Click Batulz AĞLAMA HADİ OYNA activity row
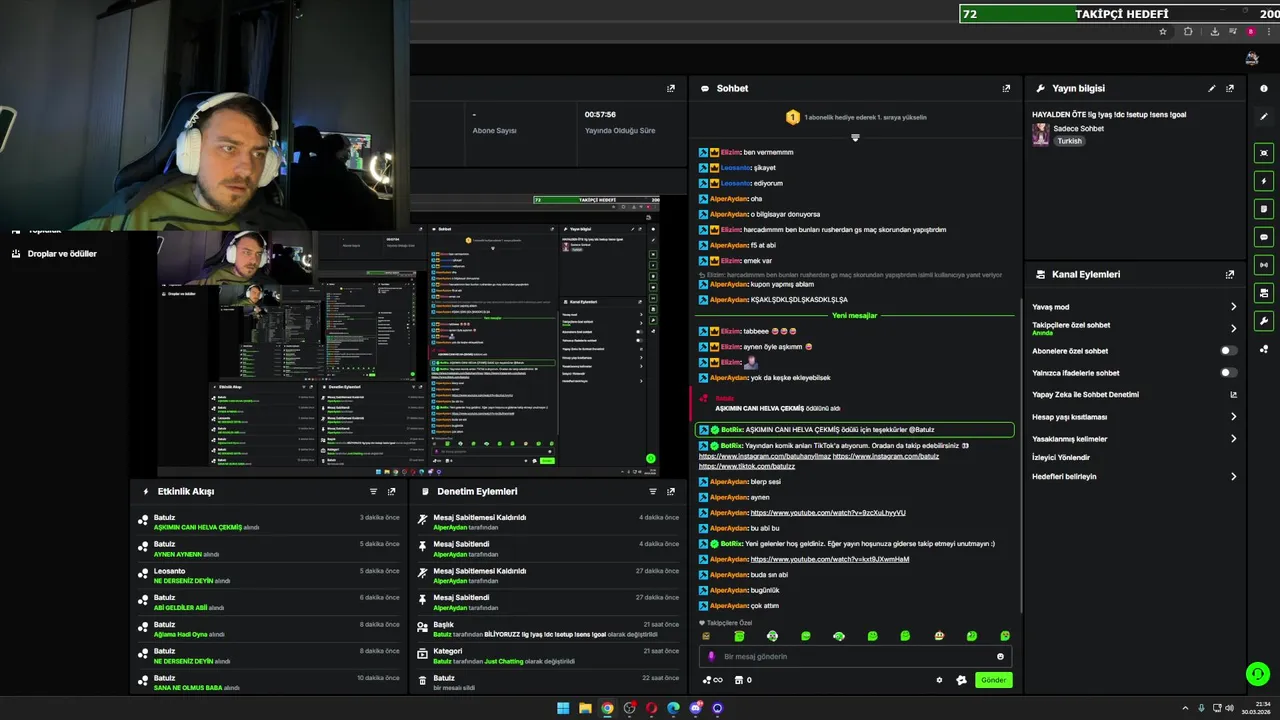The height and width of the screenshot is (720, 1280). pyautogui.click(x=270, y=629)
